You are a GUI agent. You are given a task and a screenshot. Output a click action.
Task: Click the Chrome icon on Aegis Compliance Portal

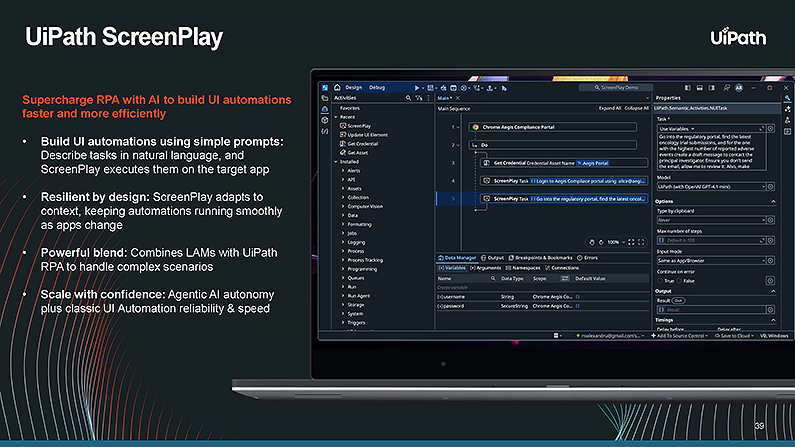coord(475,128)
